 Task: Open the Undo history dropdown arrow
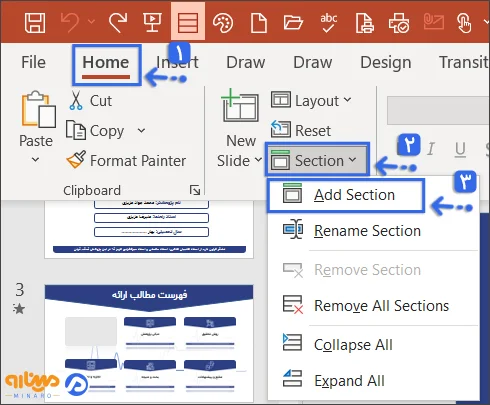(x=91, y=22)
